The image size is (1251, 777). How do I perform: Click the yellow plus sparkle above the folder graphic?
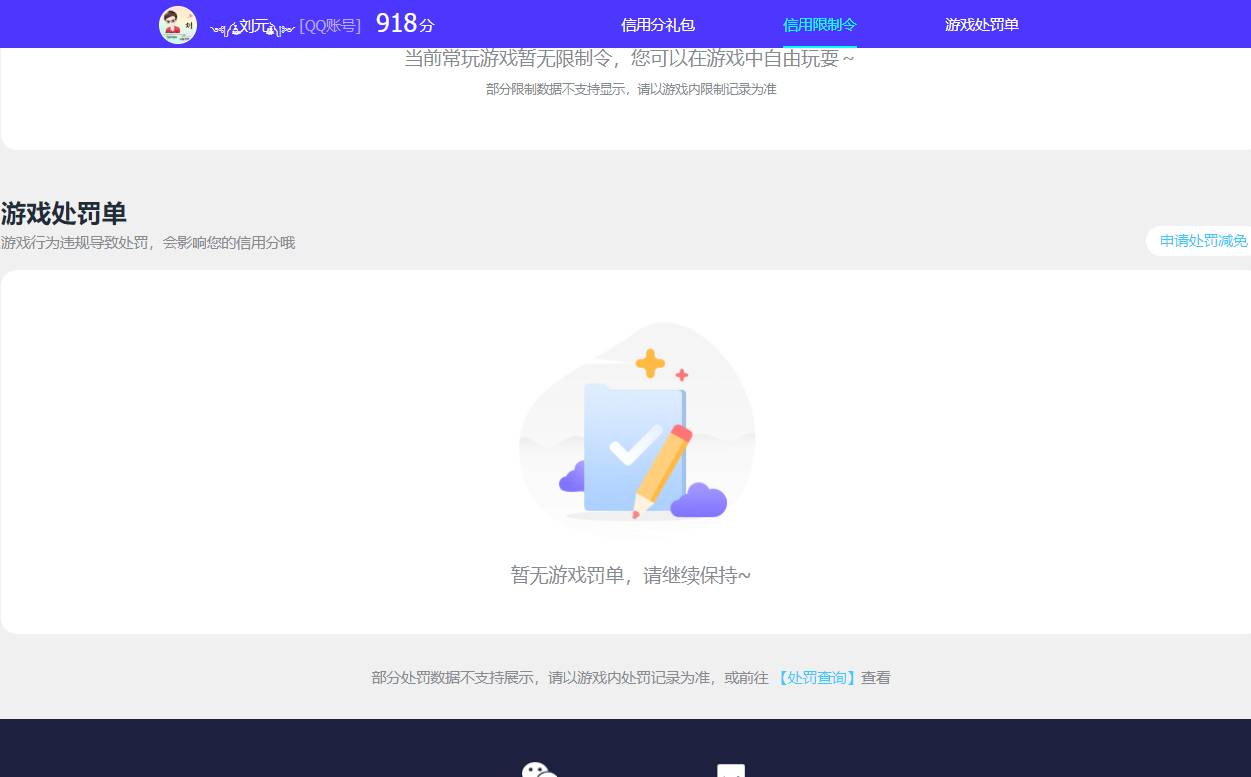pos(649,363)
